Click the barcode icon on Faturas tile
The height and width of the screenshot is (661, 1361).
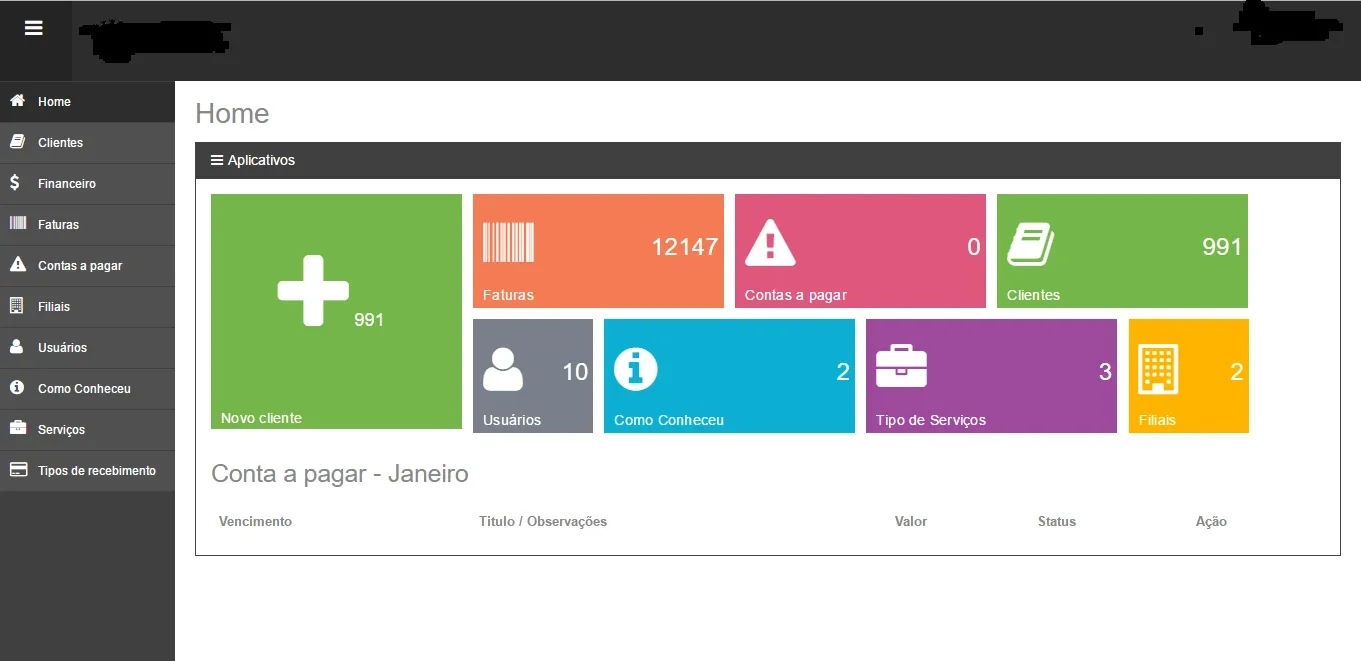click(508, 242)
